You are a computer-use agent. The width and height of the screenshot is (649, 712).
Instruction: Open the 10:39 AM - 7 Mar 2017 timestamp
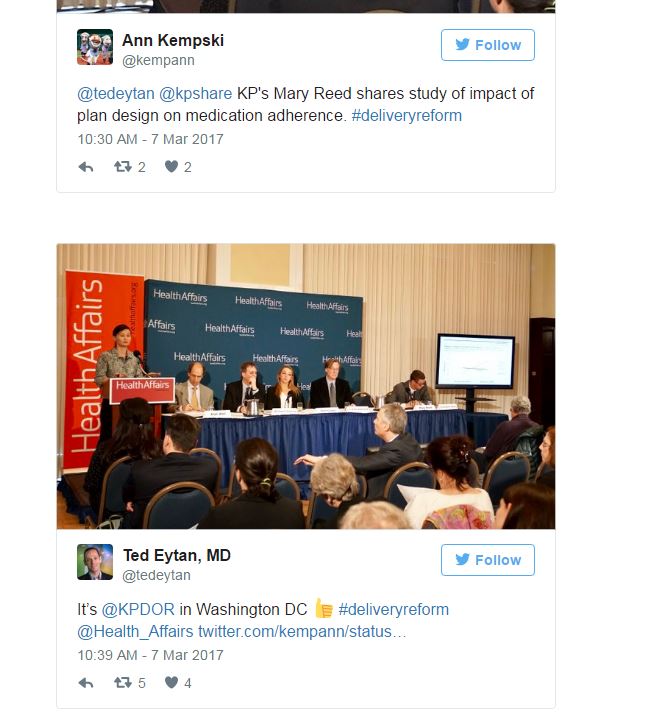[x=150, y=655]
